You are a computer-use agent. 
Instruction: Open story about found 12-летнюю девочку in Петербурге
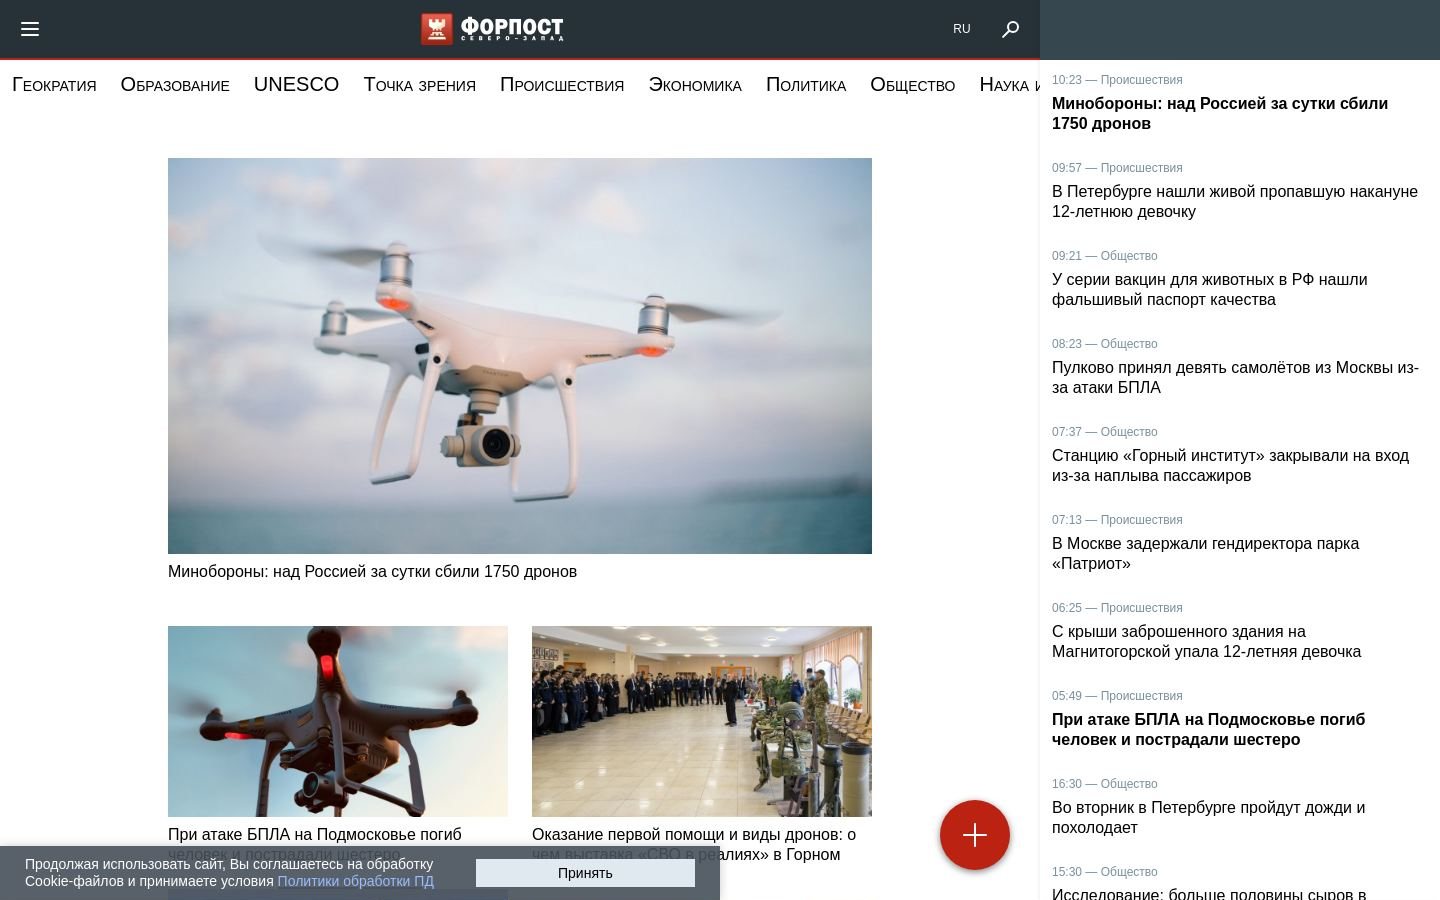click(x=1235, y=202)
